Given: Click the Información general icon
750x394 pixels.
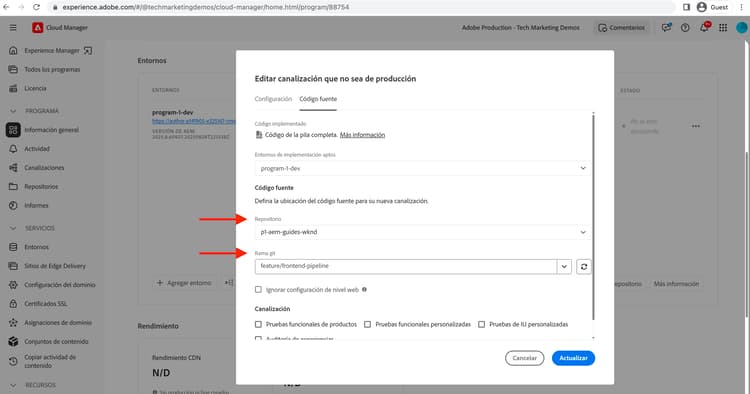Looking at the screenshot, I should pos(13,130).
